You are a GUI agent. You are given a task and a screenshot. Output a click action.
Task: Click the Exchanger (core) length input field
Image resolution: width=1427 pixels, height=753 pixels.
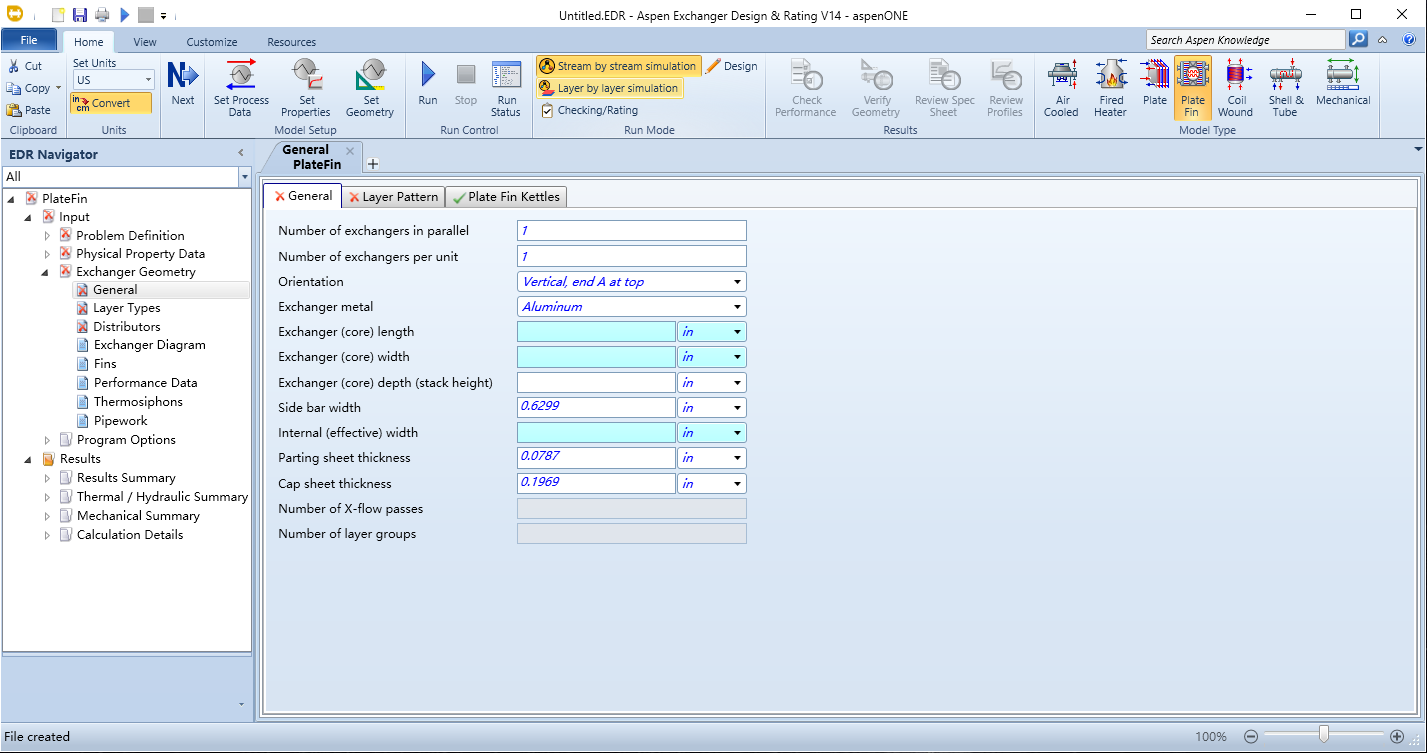pyautogui.click(x=596, y=332)
